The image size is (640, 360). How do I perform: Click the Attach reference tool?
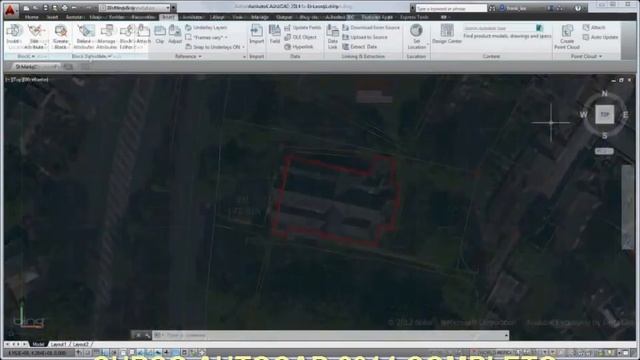[x=144, y=34]
